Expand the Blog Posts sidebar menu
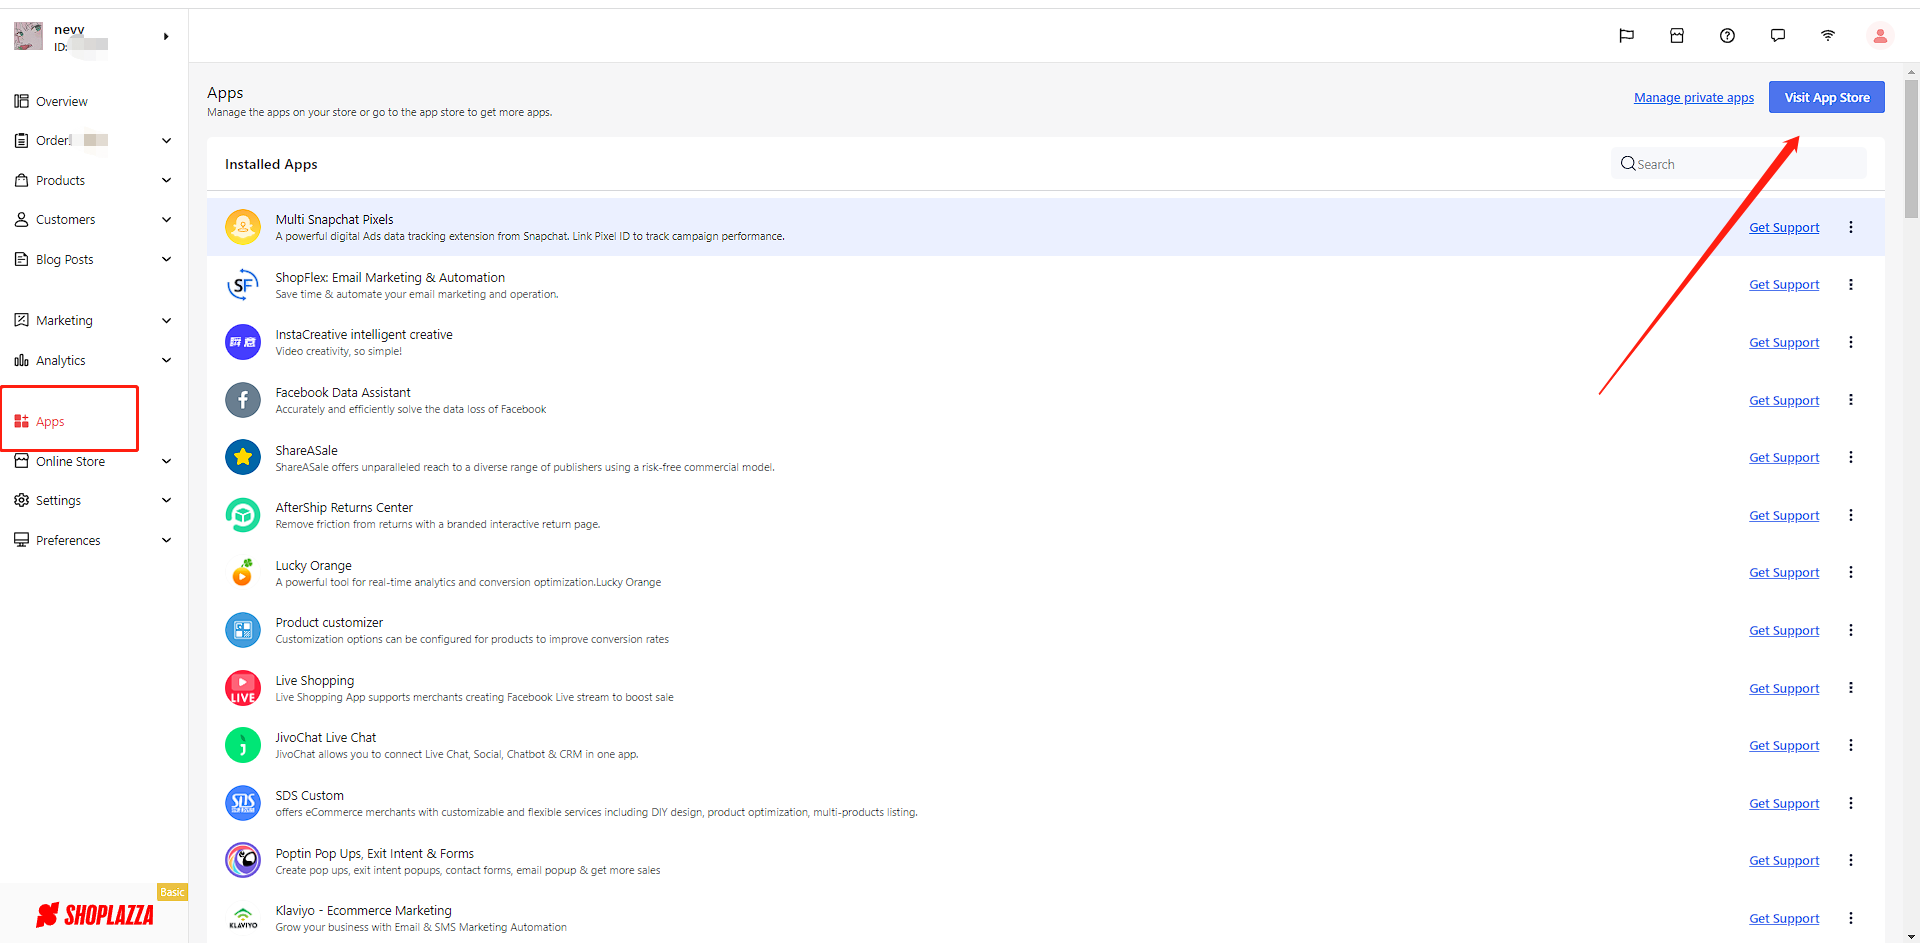Screen dimensions: 1920x943 (166, 259)
